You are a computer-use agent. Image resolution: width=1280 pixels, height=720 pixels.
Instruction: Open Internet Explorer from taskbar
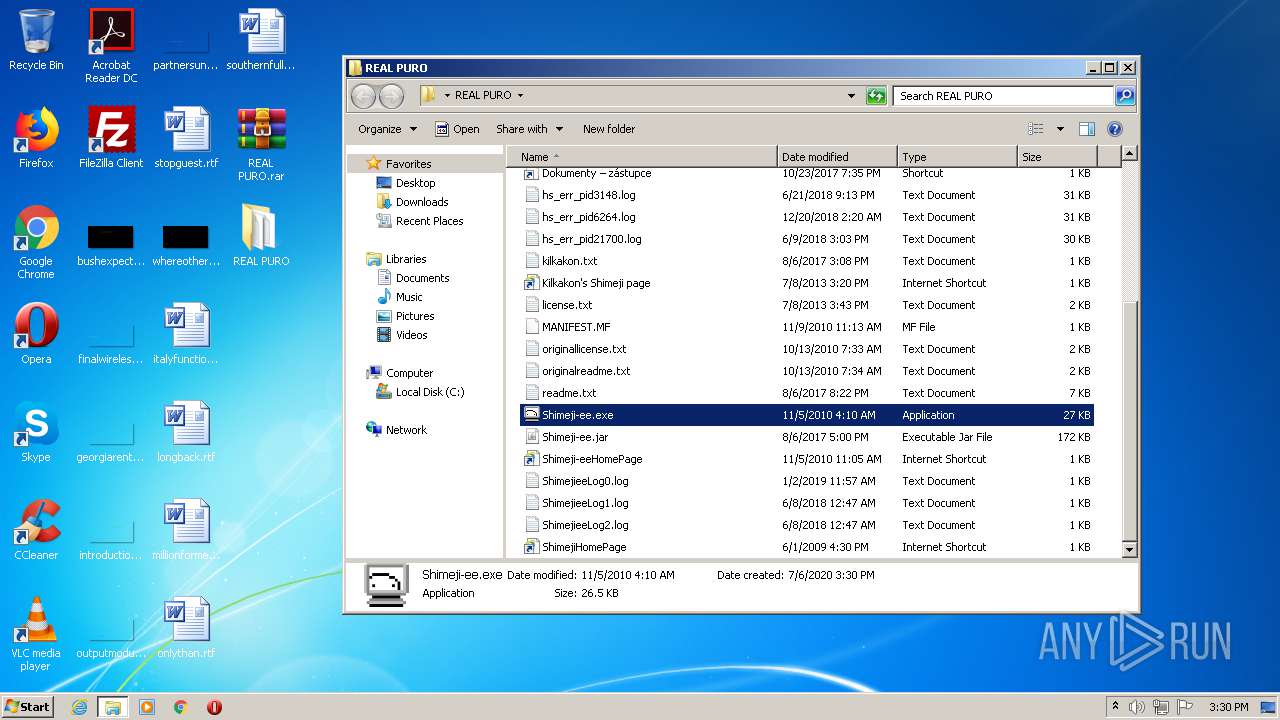point(79,707)
